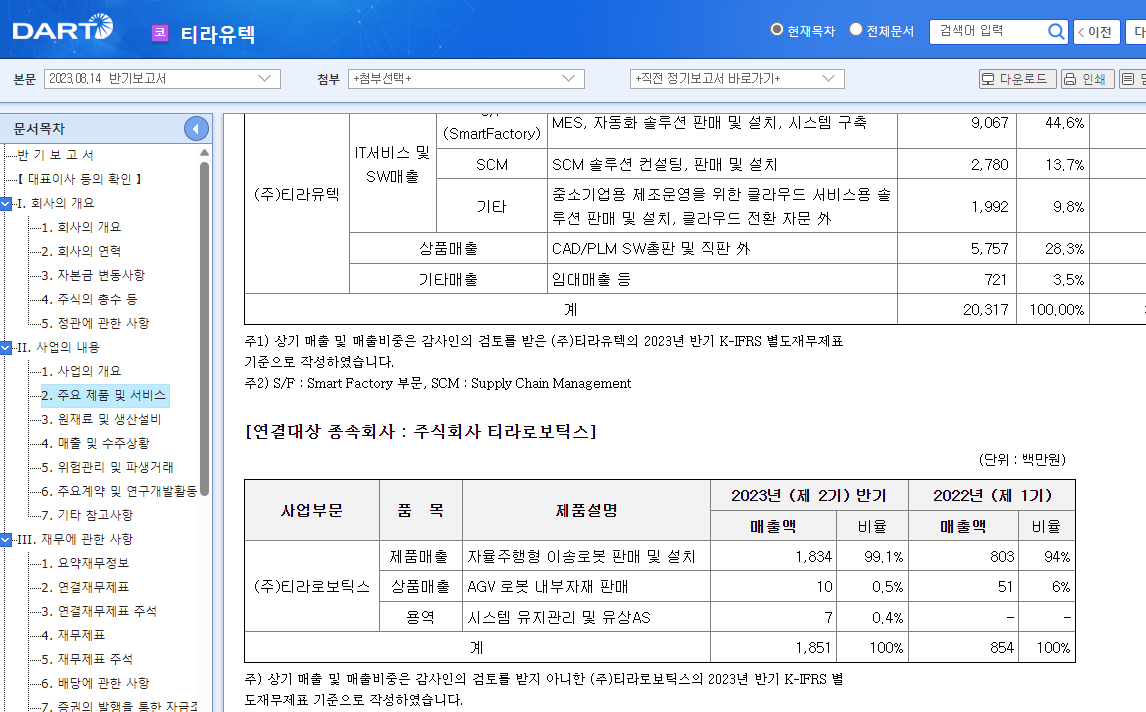Screen dimensions: 1146x712
Task: Click the purple 코 market badge icon
Action: (160, 33)
